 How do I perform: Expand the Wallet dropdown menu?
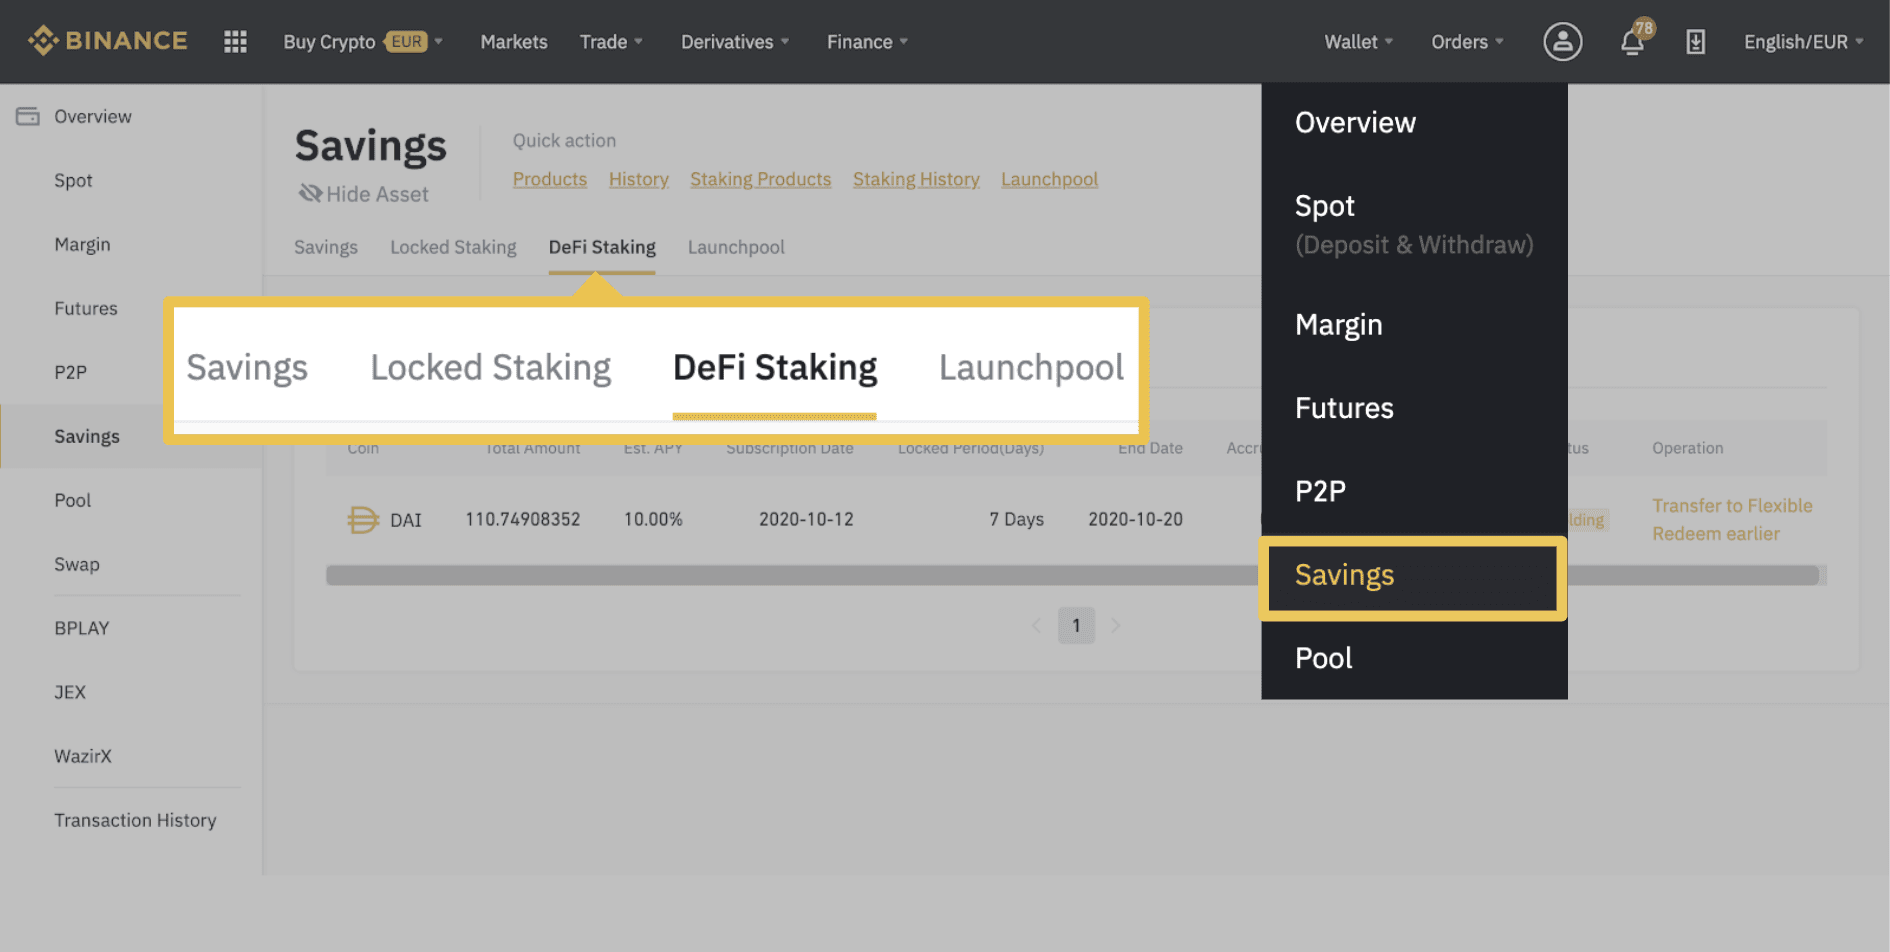[1358, 41]
